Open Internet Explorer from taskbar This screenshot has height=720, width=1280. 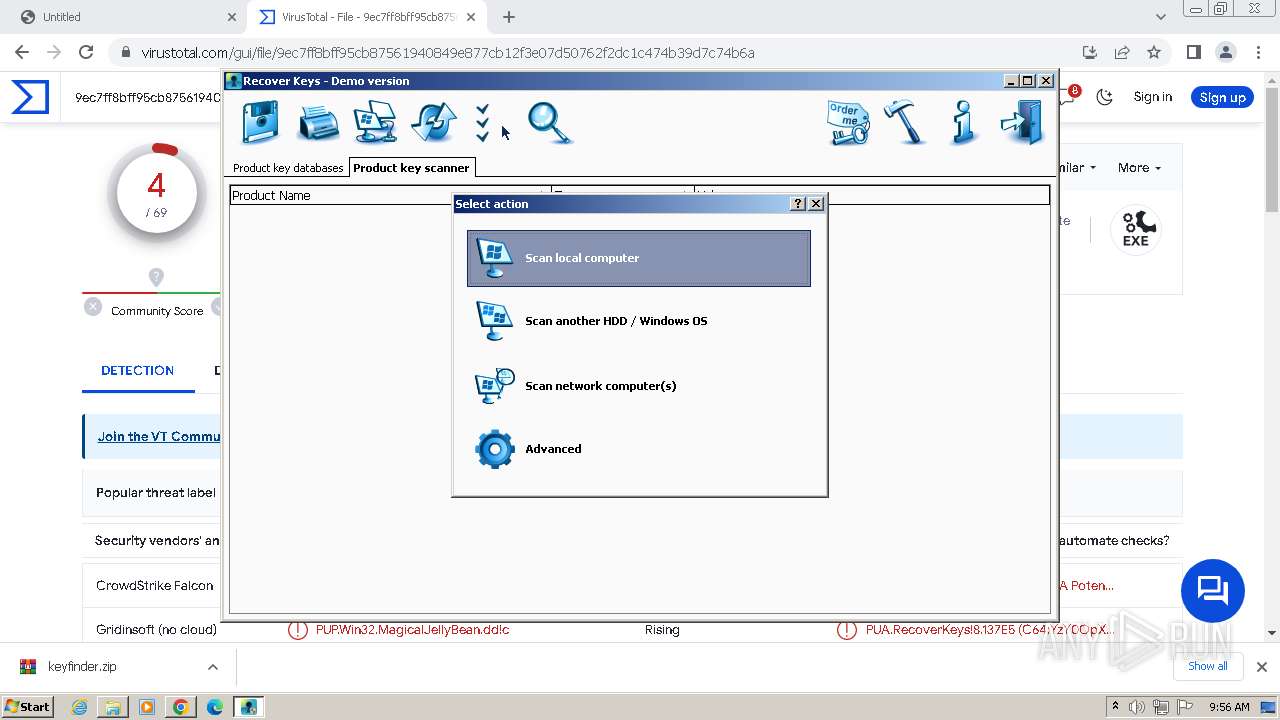pyautogui.click(x=79, y=707)
